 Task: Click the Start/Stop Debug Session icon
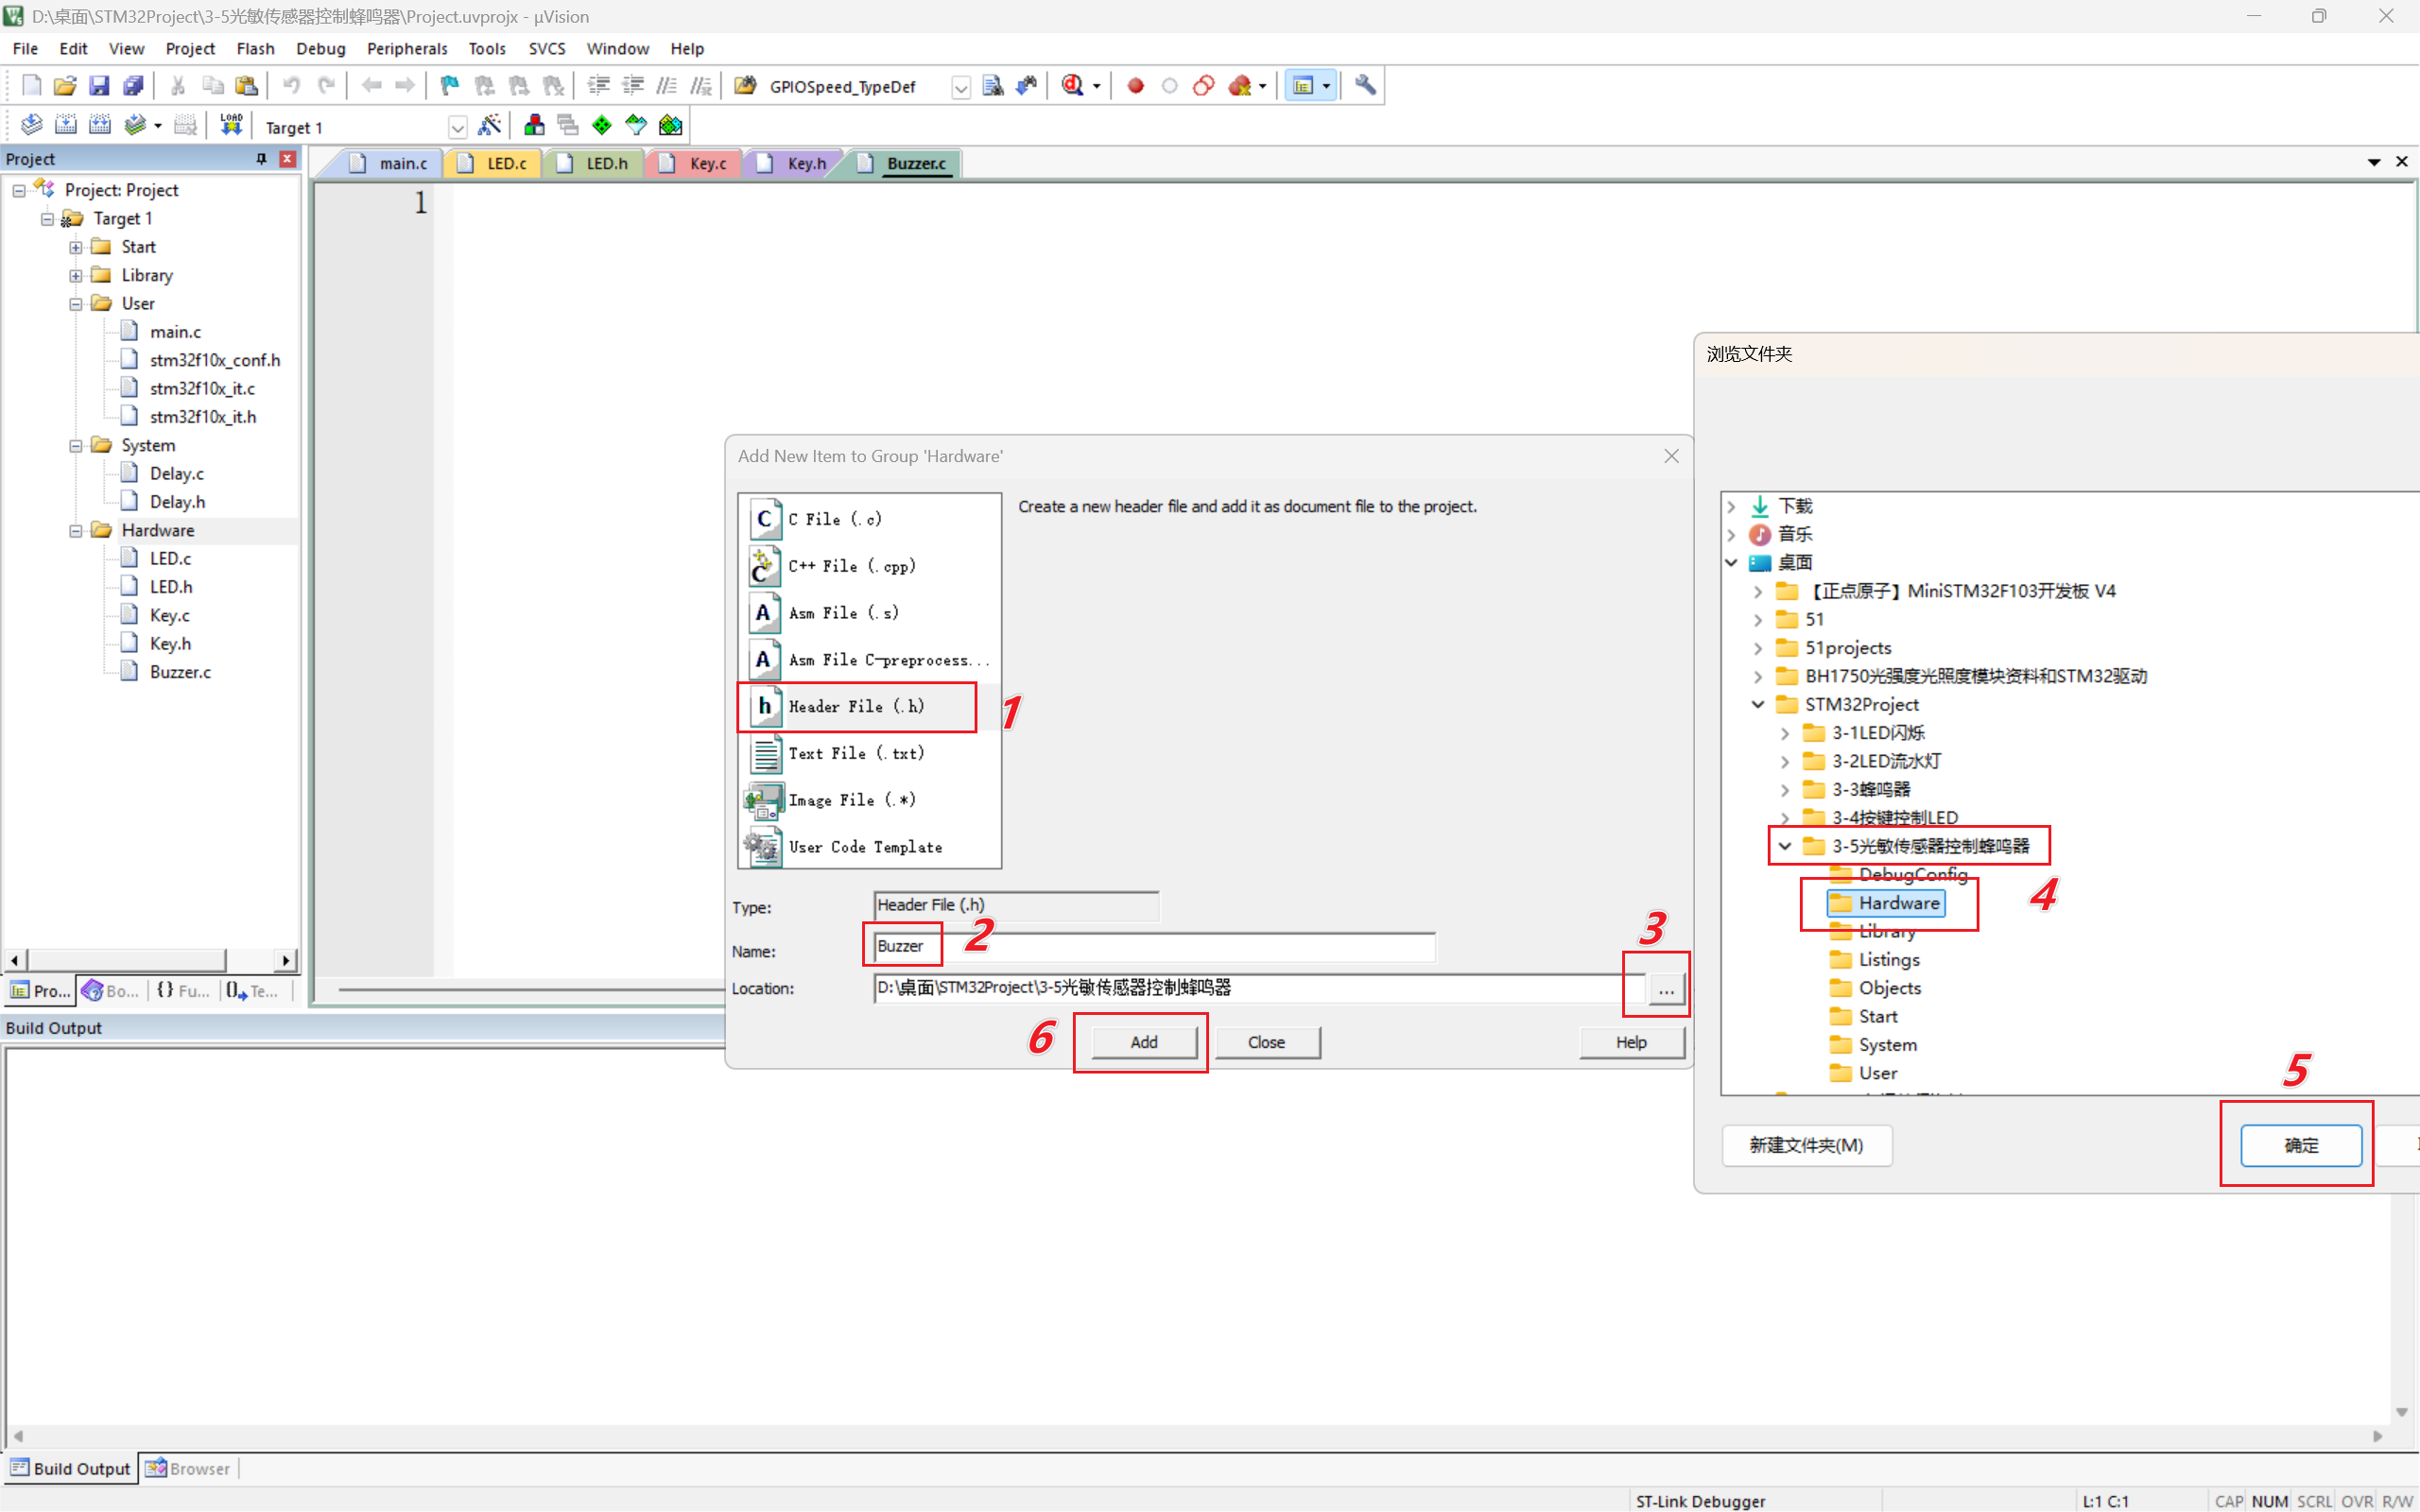tap(1073, 86)
